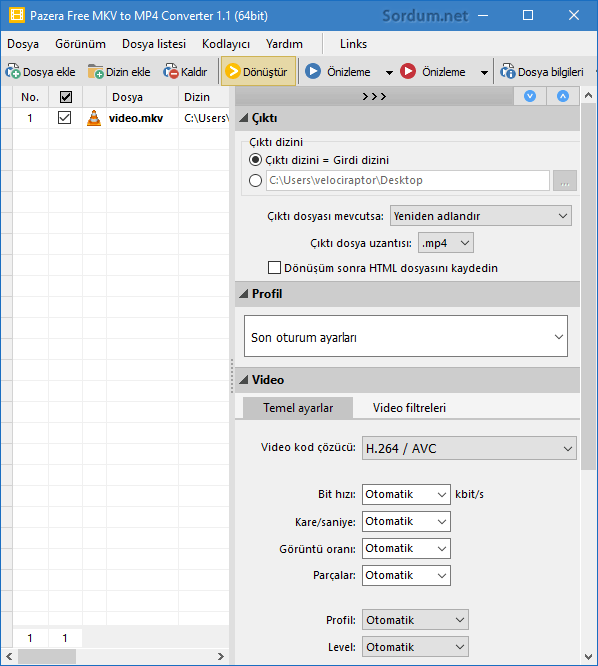Open the Görünüm menu
The width and height of the screenshot is (598, 666).
80,44
